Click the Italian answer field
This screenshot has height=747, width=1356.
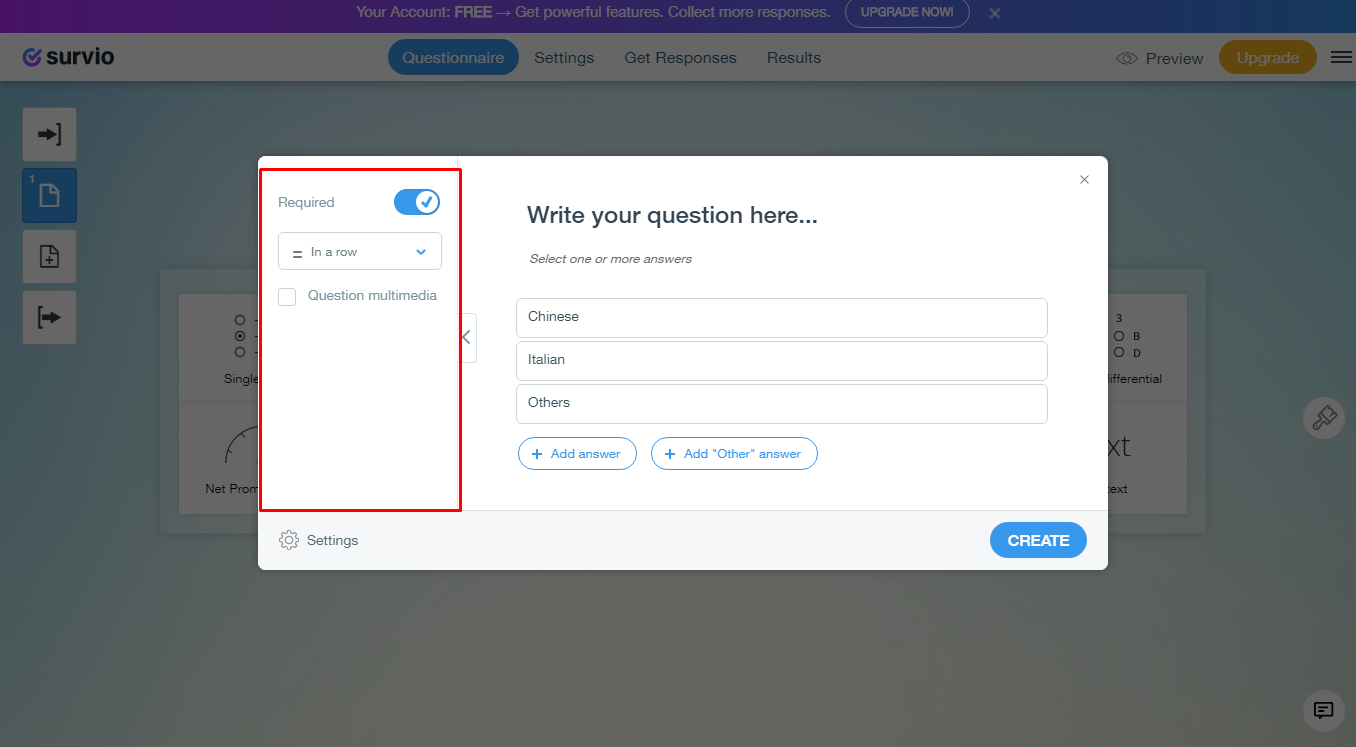(782, 360)
